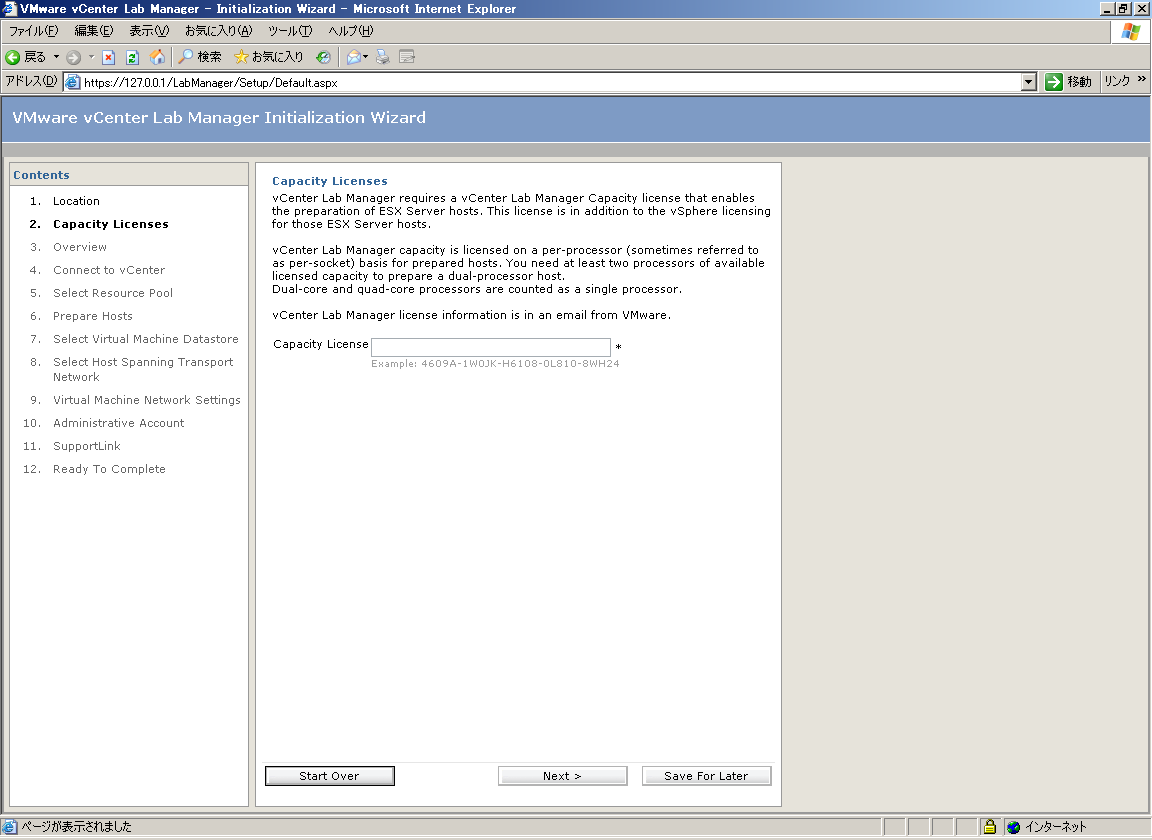Click the Start Over button
1152x840 pixels.
(x=330, y=776)
